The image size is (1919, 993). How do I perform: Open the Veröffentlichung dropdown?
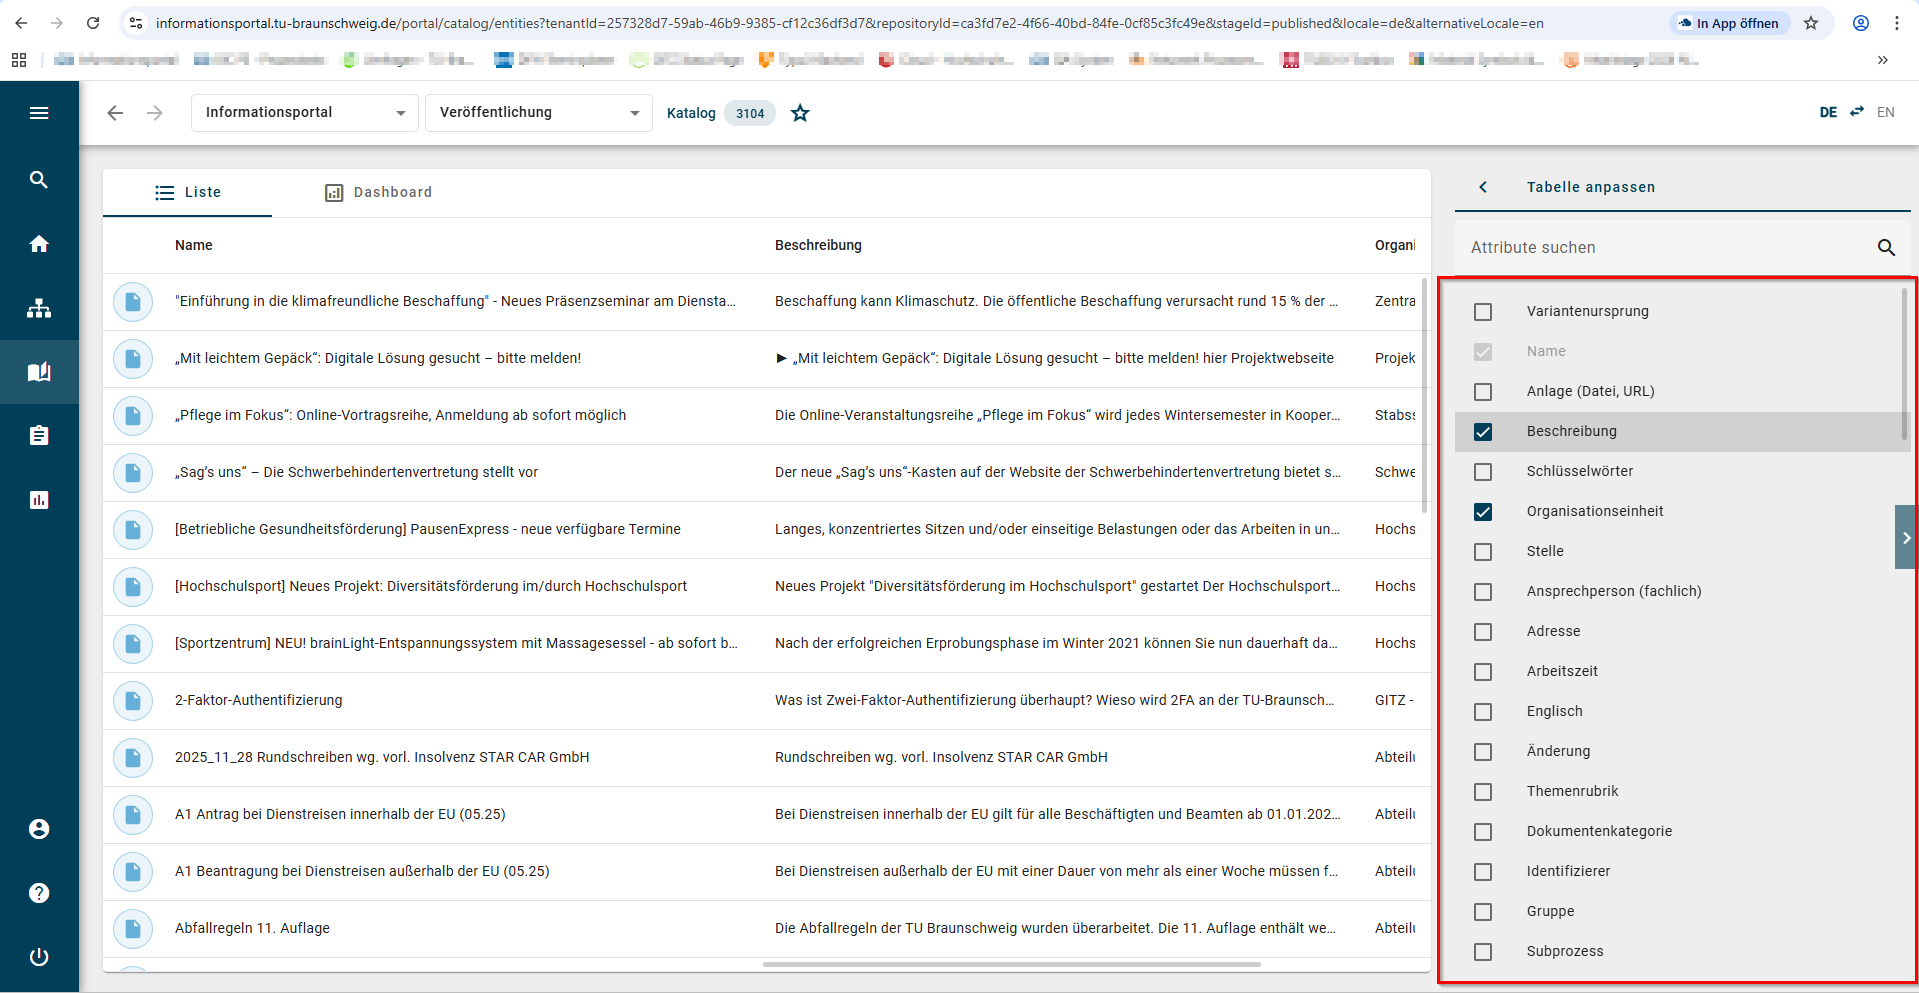coord(538,113)
